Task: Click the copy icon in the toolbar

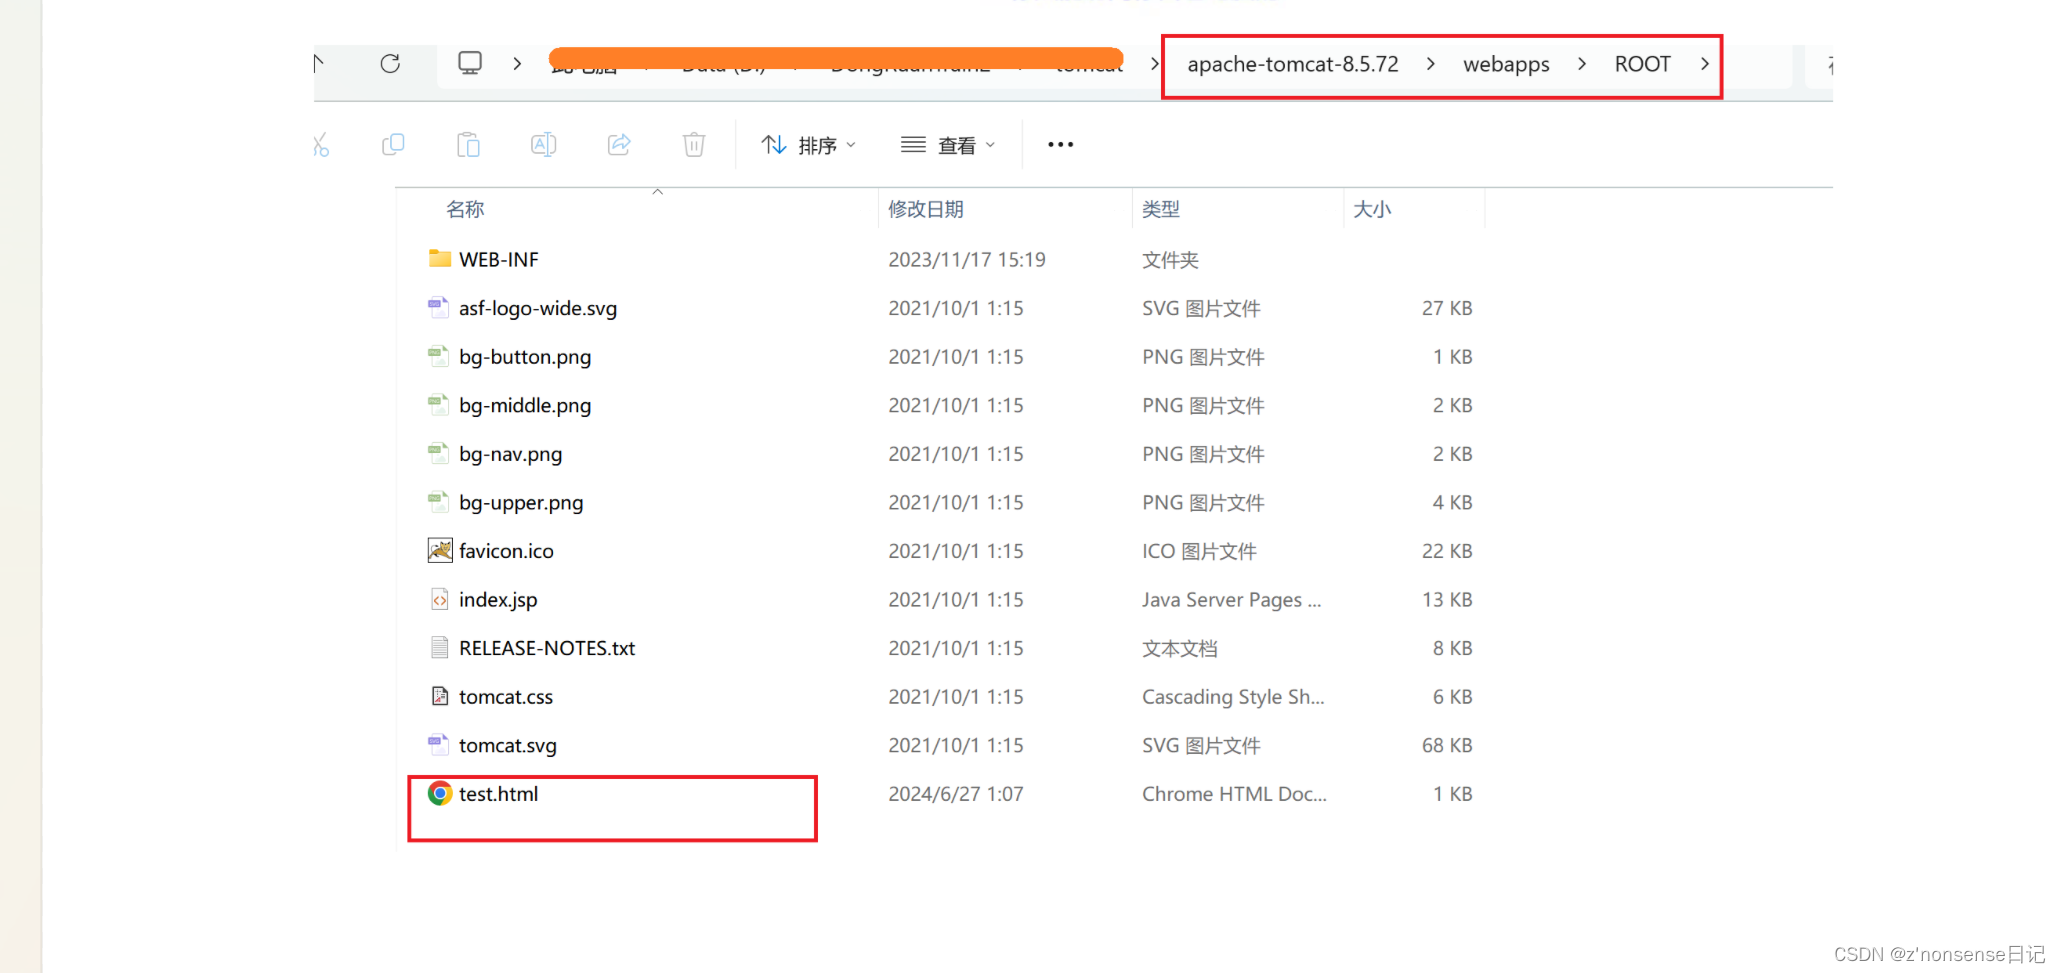Action: point(393,145)
